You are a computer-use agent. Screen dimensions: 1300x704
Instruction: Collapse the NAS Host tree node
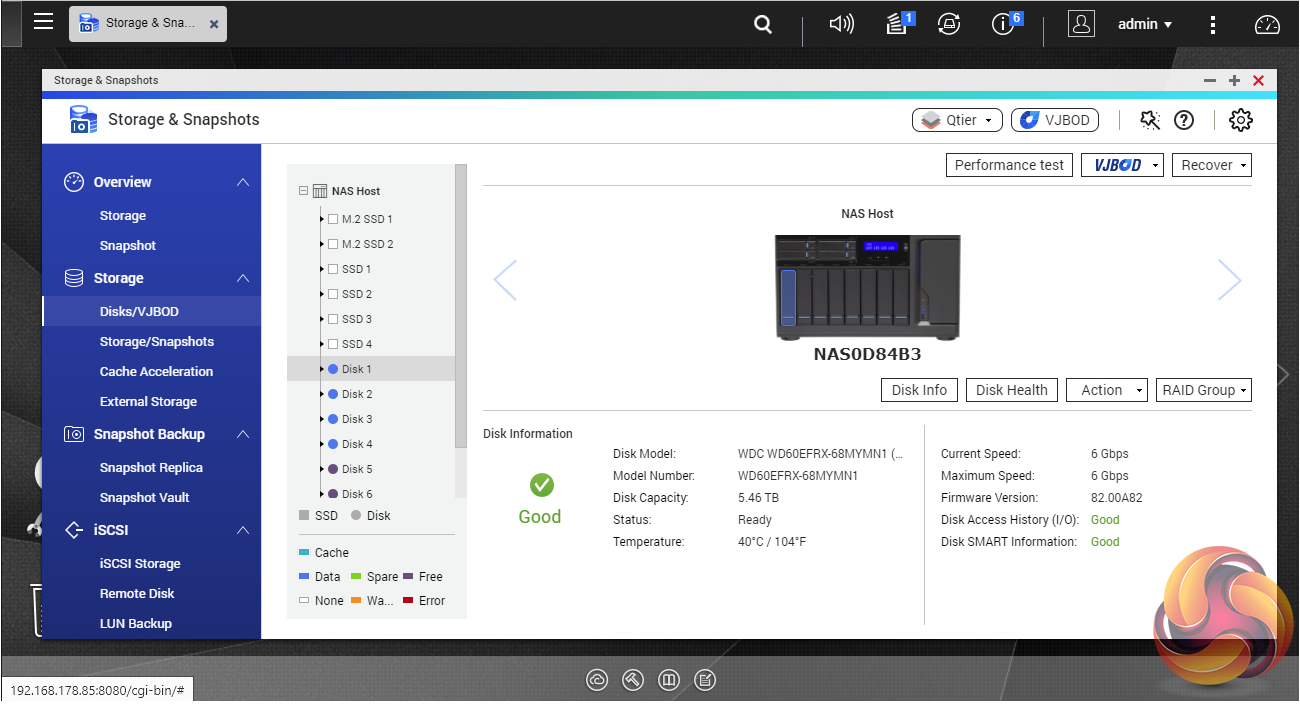pyautogui.click(x=303, y=191)
